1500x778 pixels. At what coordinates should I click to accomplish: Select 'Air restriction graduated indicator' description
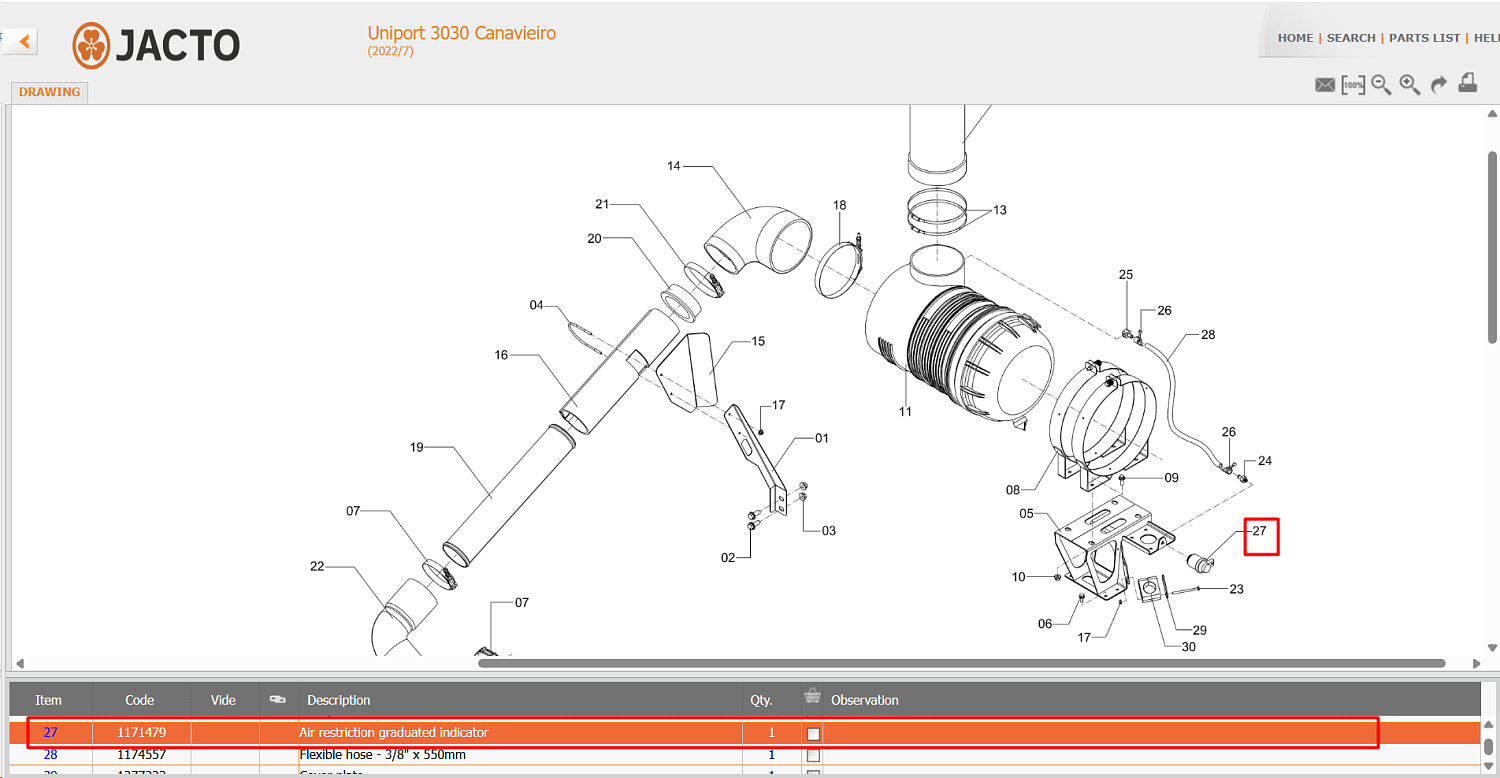coord(394,733)
